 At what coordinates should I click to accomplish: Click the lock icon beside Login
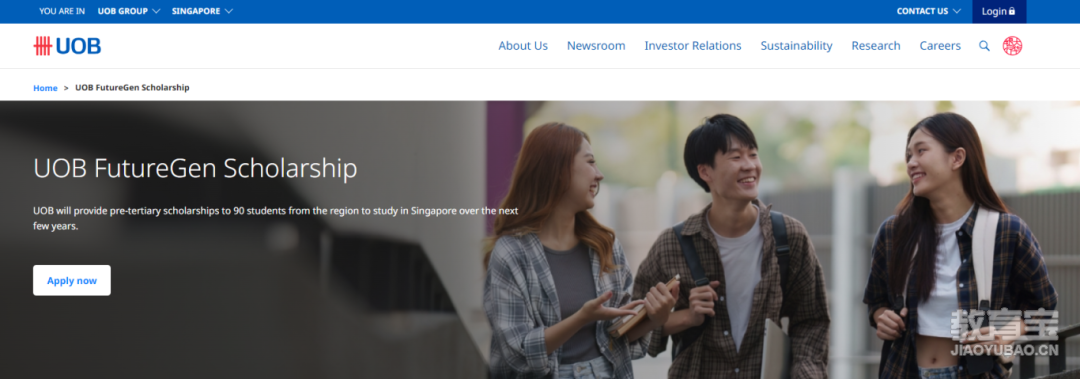[x=1012, y=11]
